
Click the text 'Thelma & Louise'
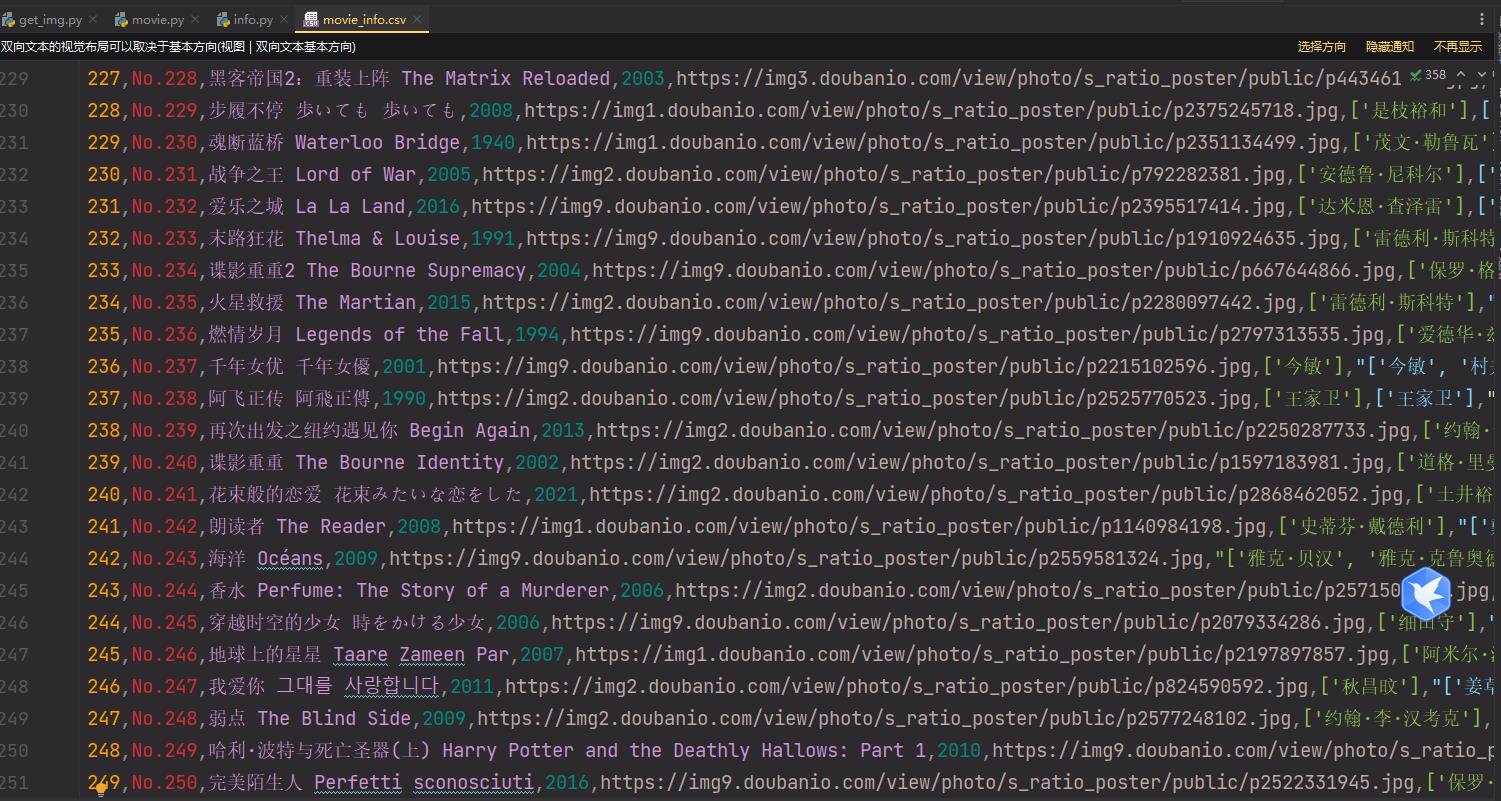coord(377,238)
